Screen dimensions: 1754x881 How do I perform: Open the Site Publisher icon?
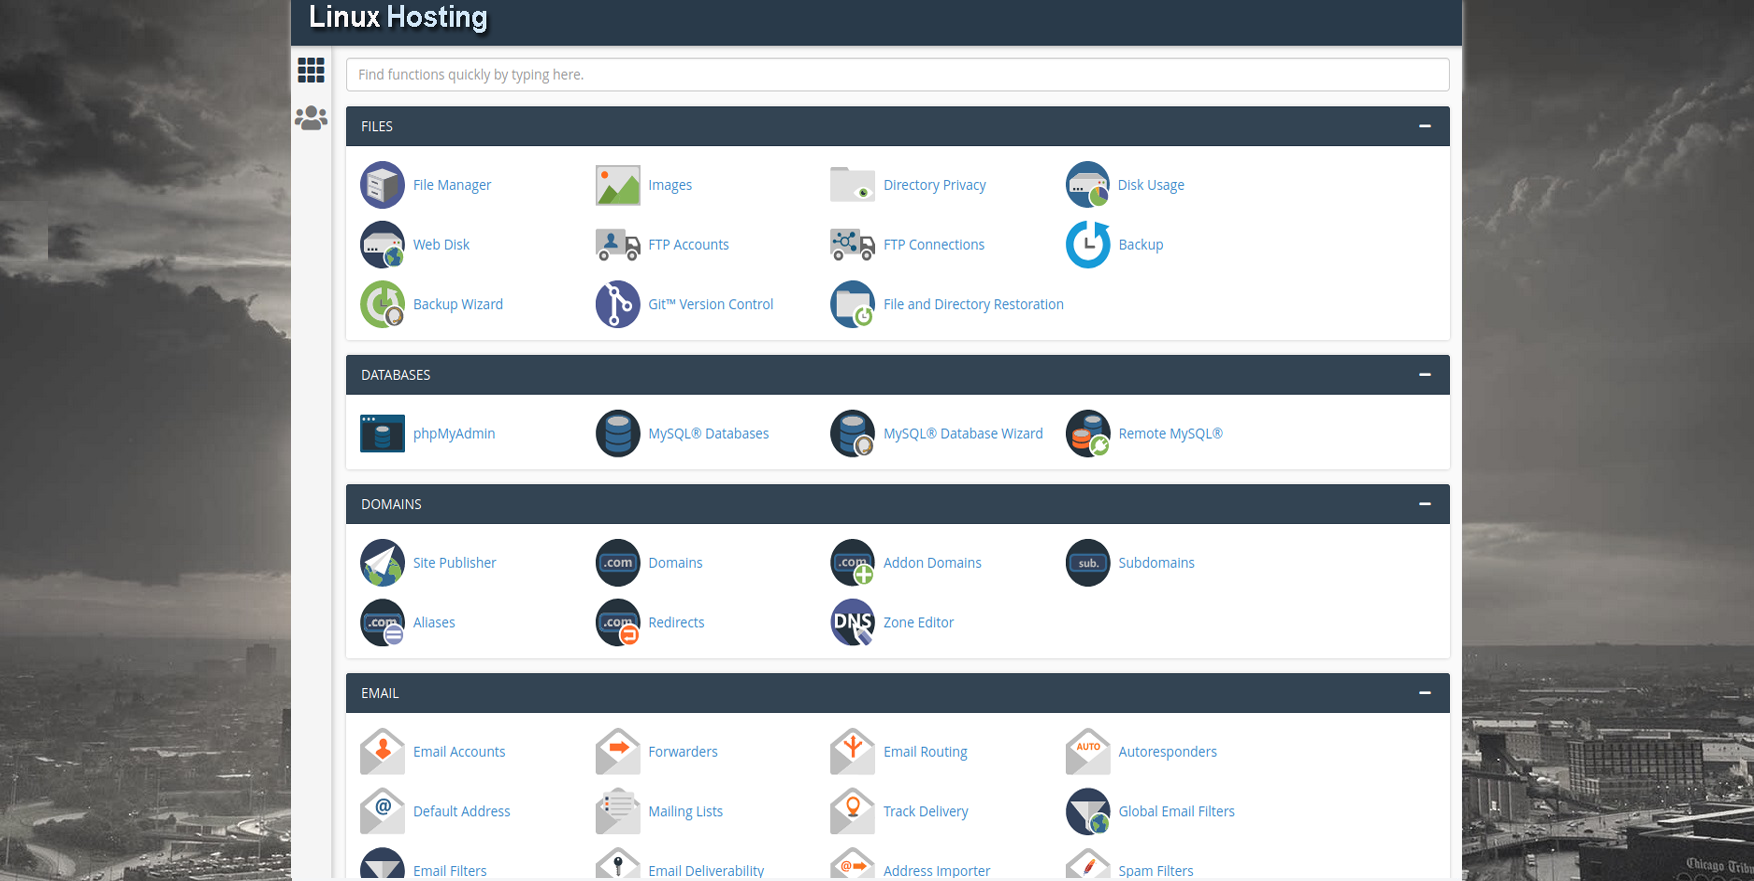[x=382, y=563]
